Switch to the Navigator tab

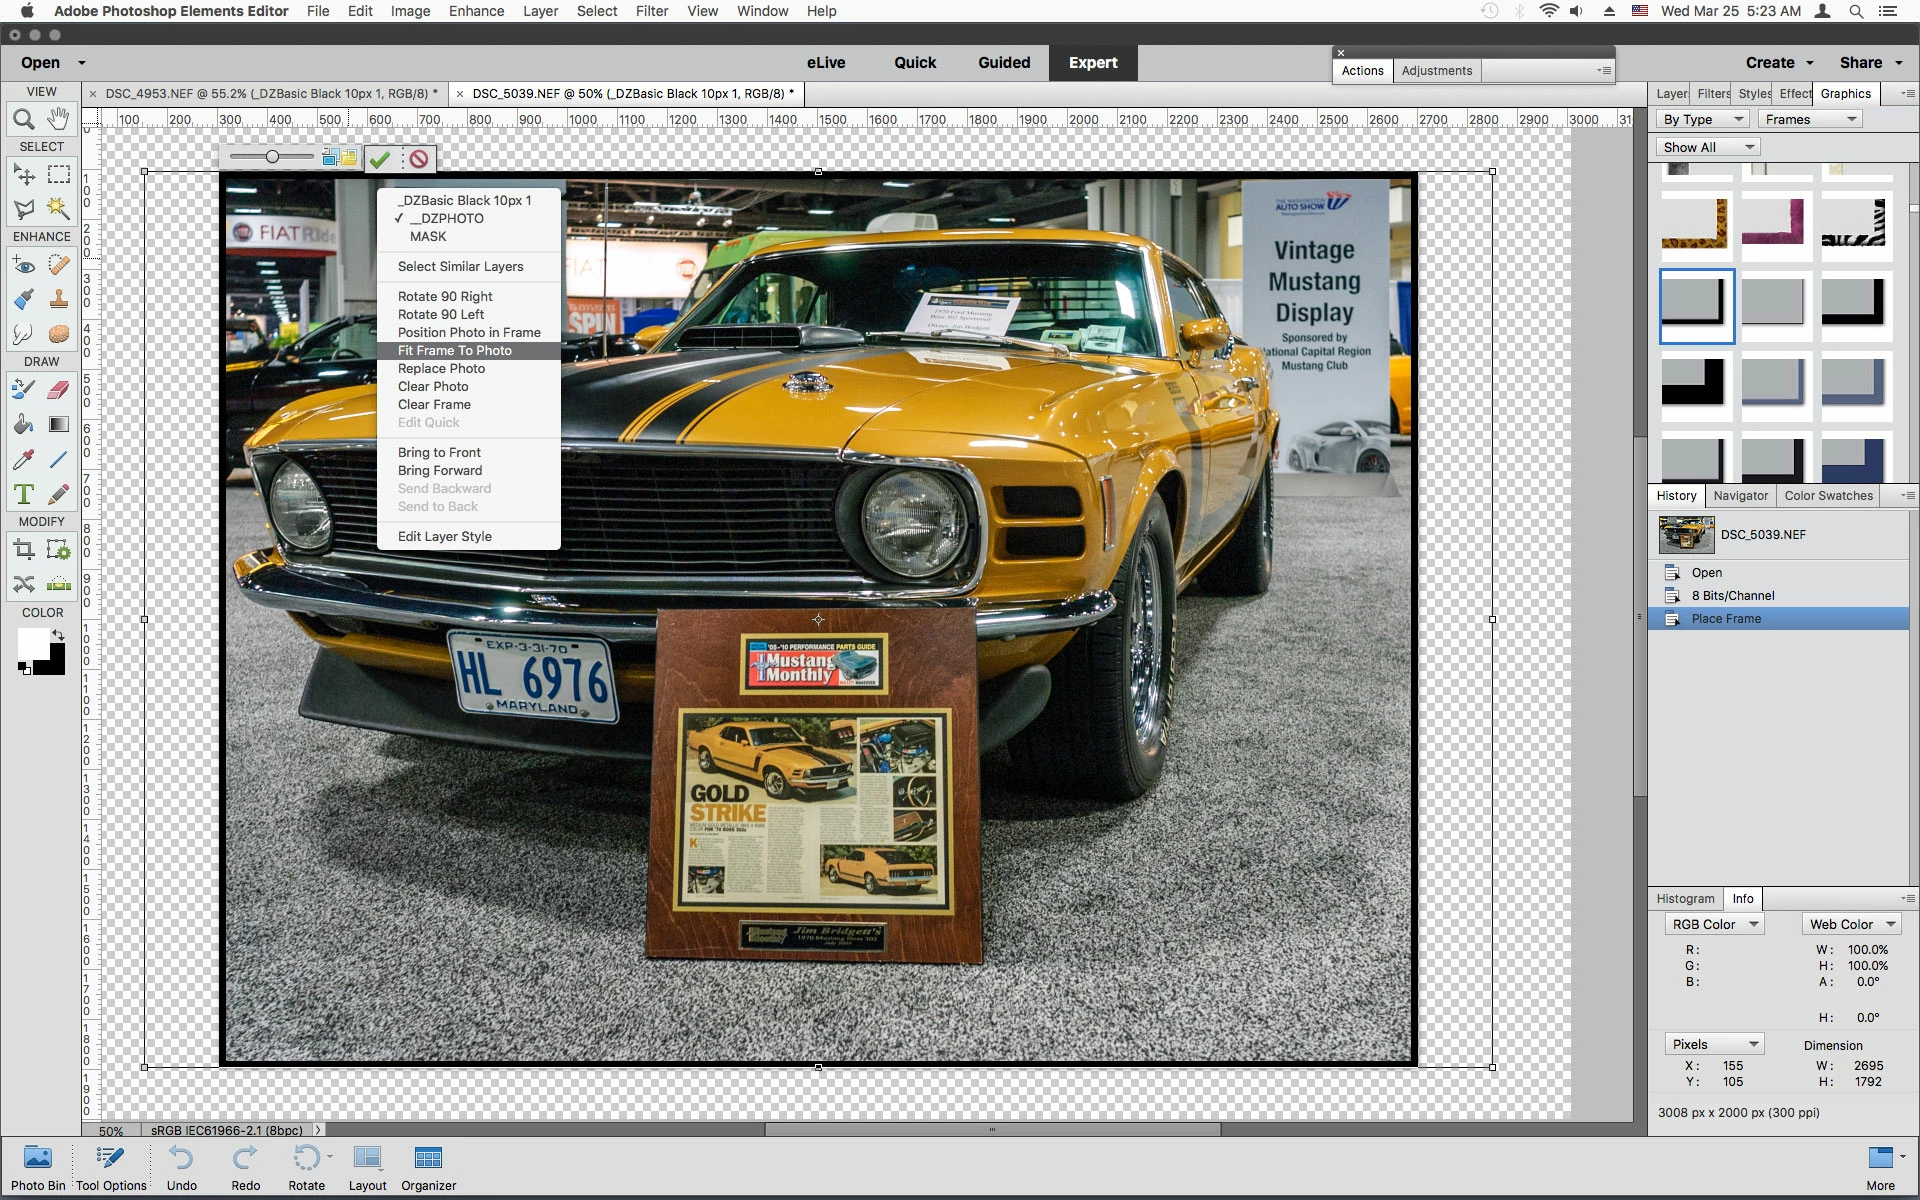tap(1740, 495)
